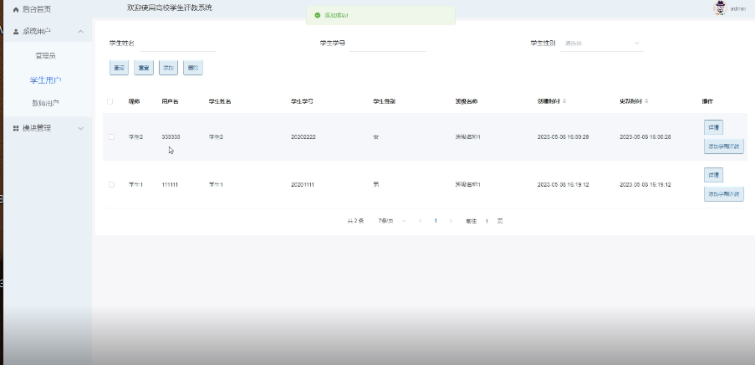
Task: Sort by 更新时间 using its sort arrows
Action: point(646,102)
